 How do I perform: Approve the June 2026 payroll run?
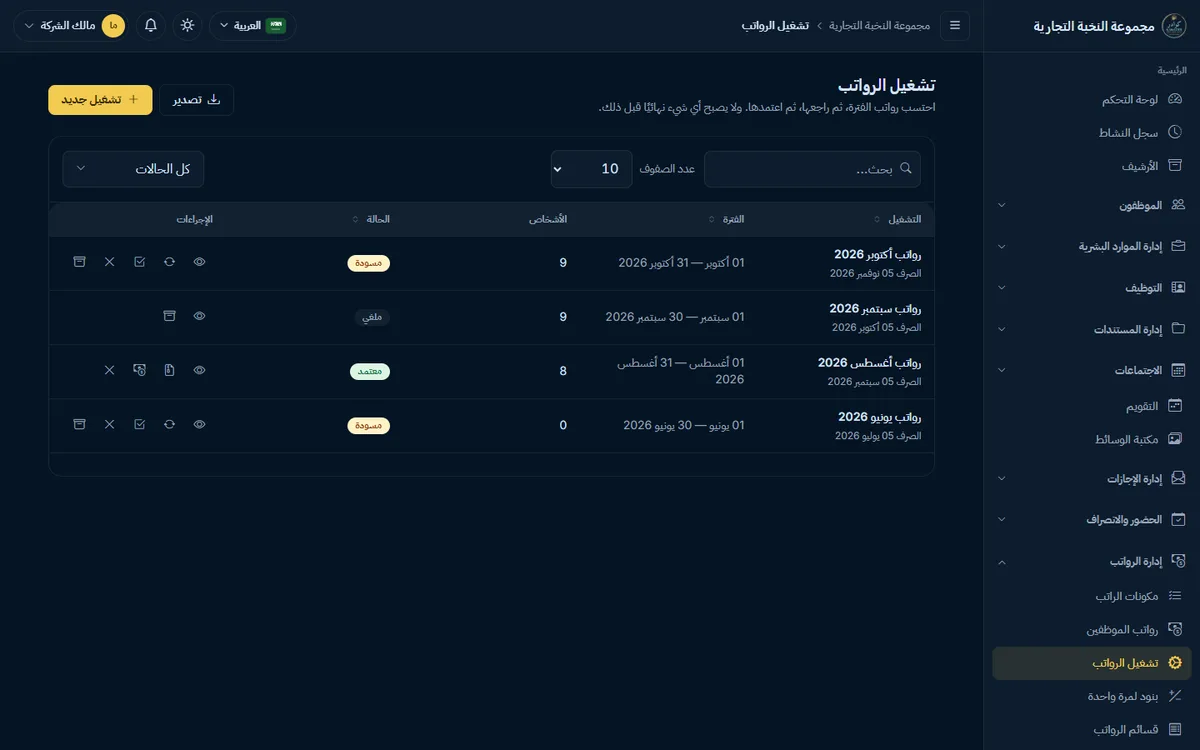140,425
